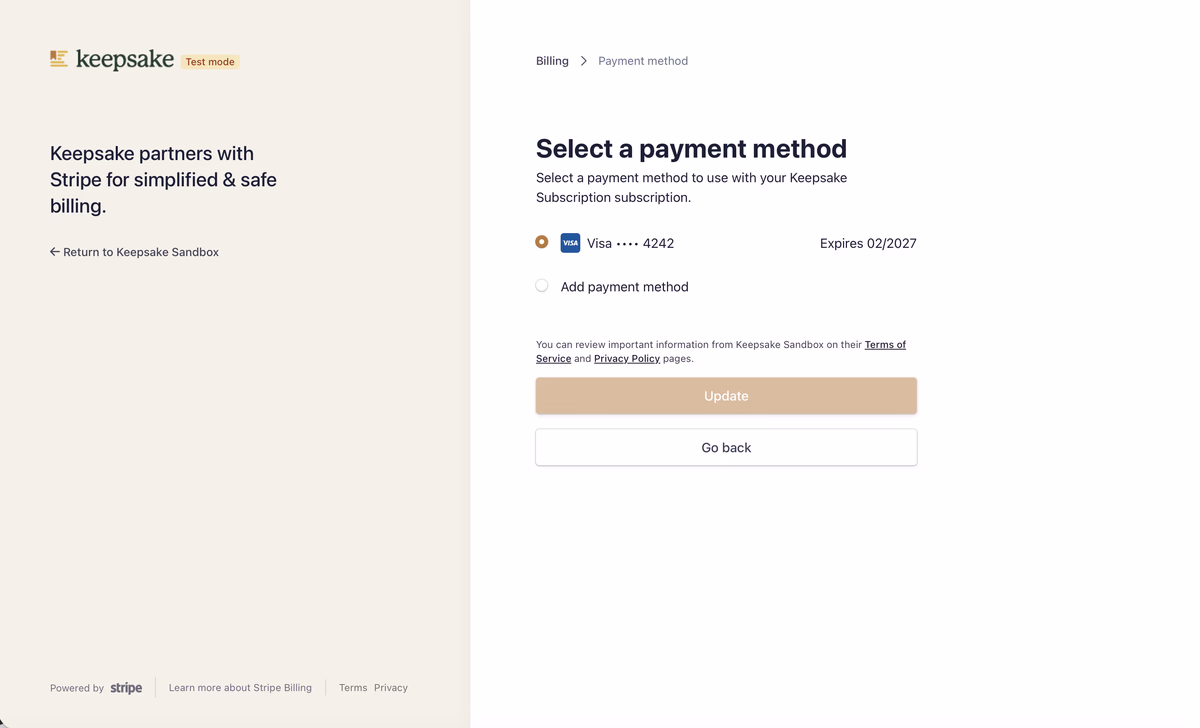
Task: Click the Keepsake wordmark
Action: (125, 60)
